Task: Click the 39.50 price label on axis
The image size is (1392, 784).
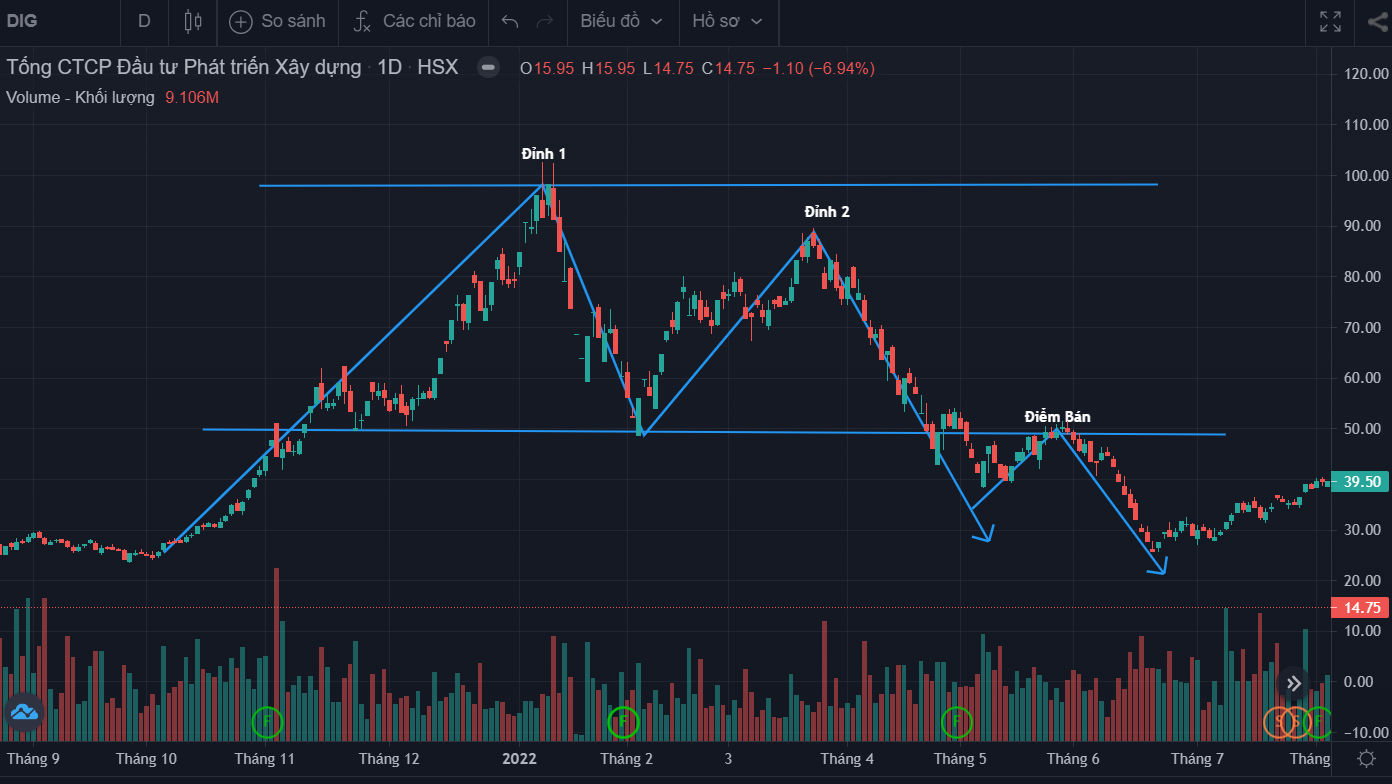Action: [x=1362, y=482]
